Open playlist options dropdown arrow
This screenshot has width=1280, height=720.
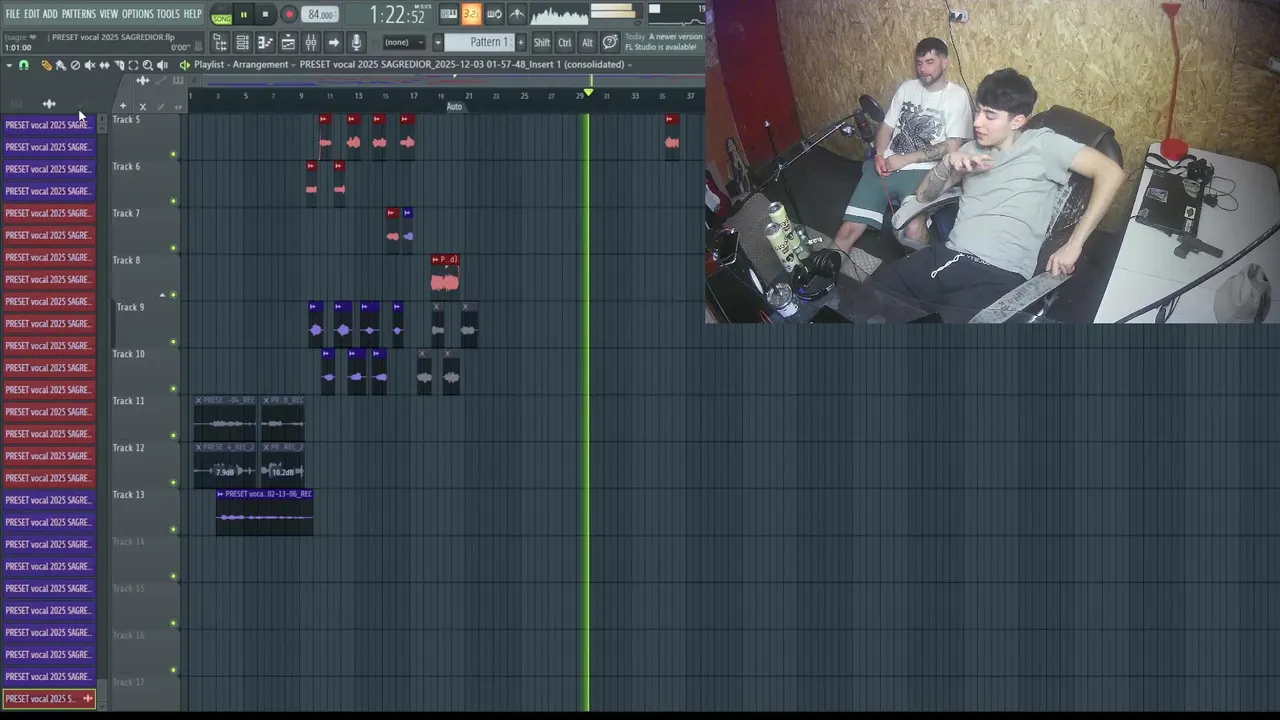[9, 65]
